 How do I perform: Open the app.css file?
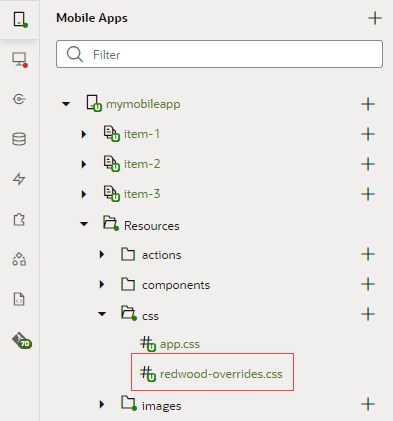pyautogui.click(x=180, y=344)
